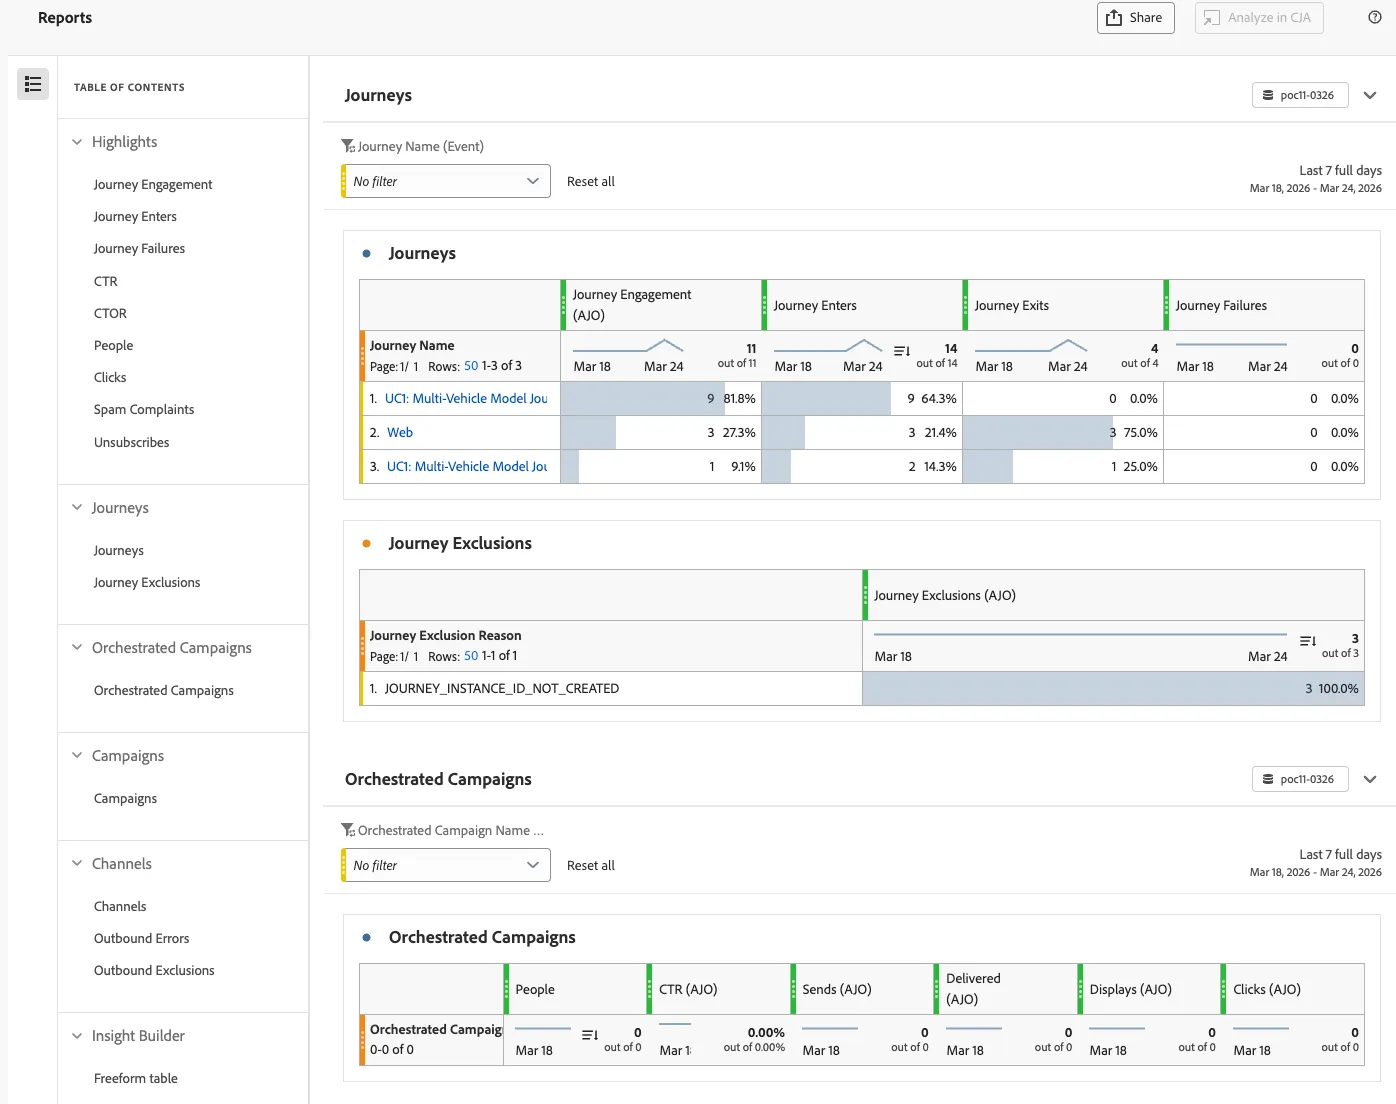Collapse the Journeys panel chevron
This screenshot has height=1104, width=1396.
point(1370,95)
